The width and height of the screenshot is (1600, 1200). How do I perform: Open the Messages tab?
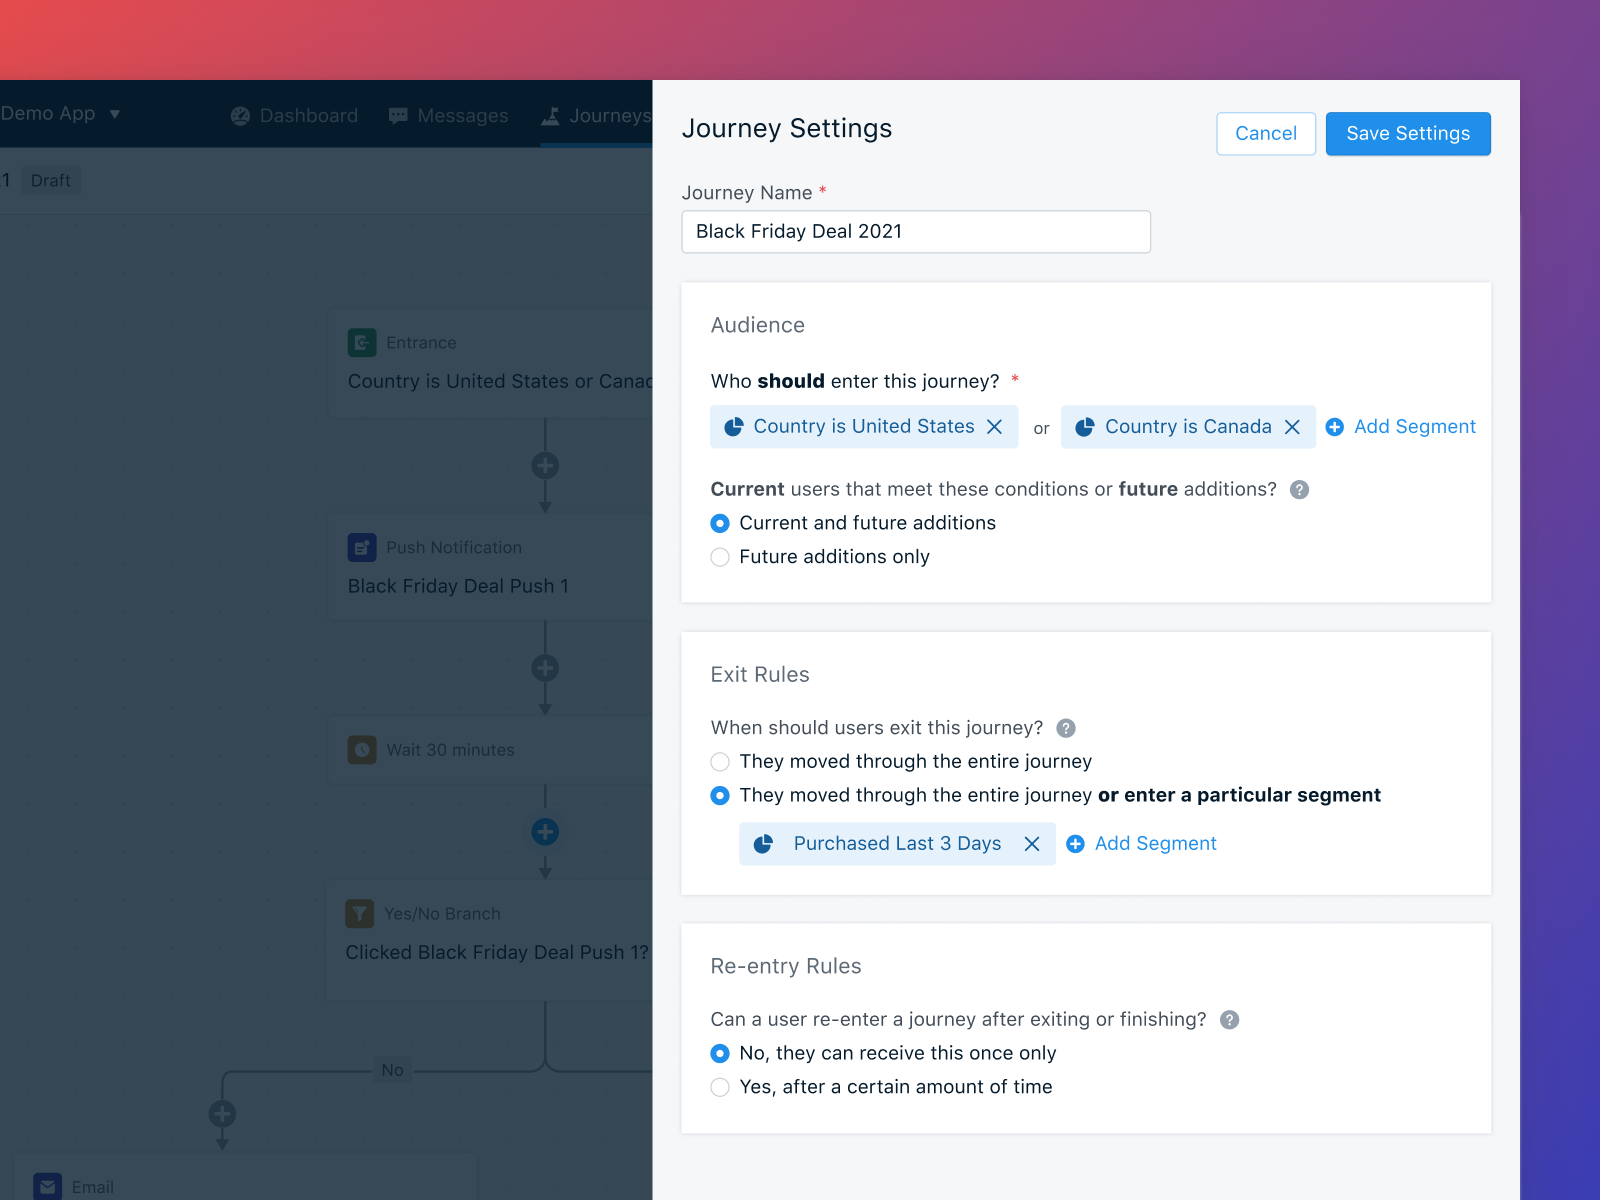(x=448, y=116)
